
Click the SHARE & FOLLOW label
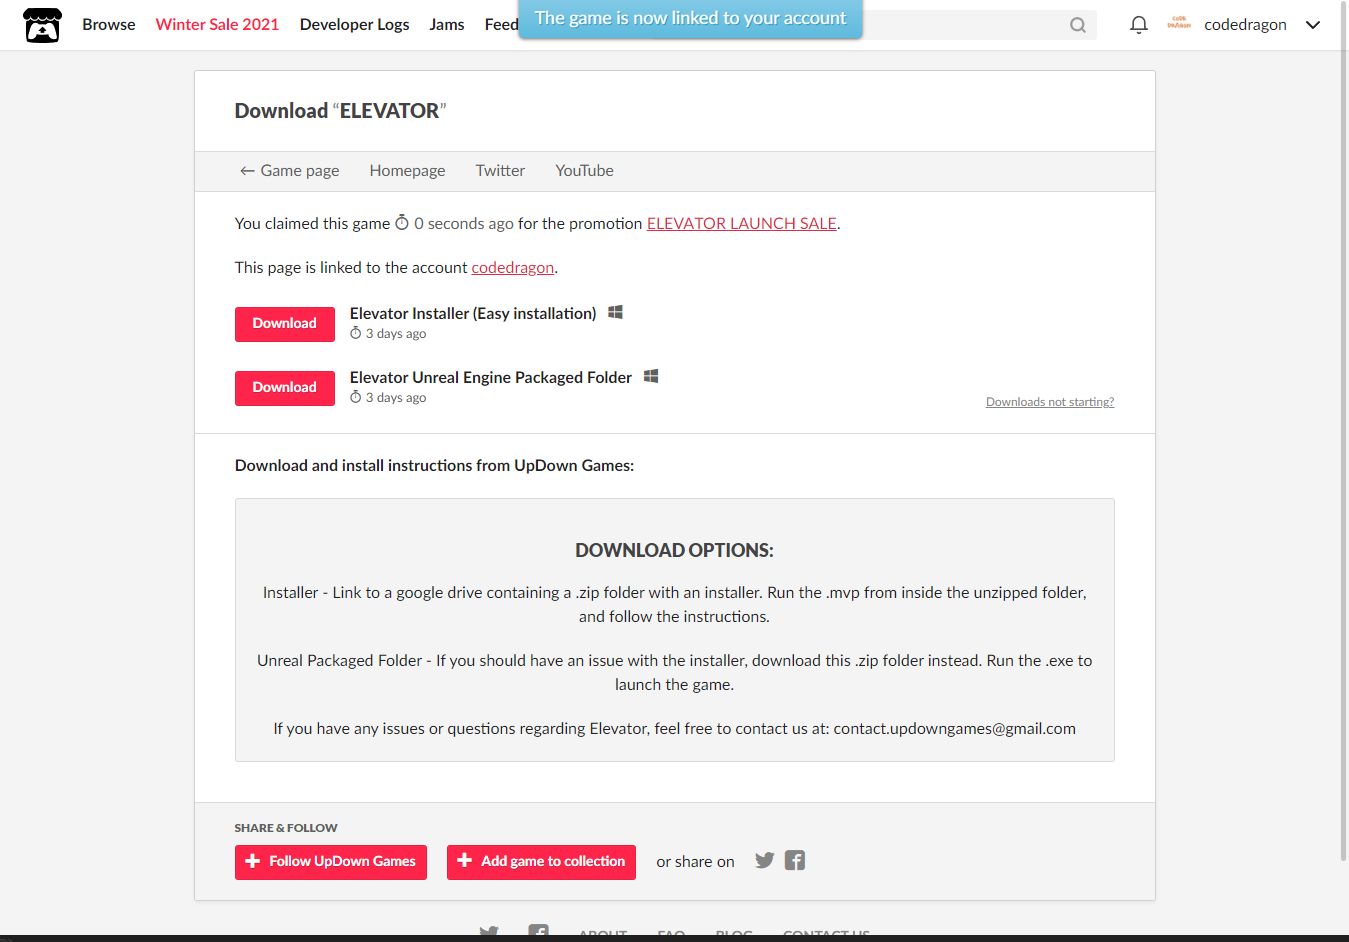286,828
